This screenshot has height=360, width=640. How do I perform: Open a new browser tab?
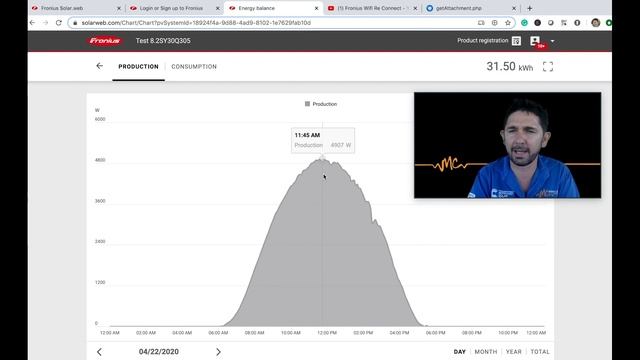pos(529,8)
